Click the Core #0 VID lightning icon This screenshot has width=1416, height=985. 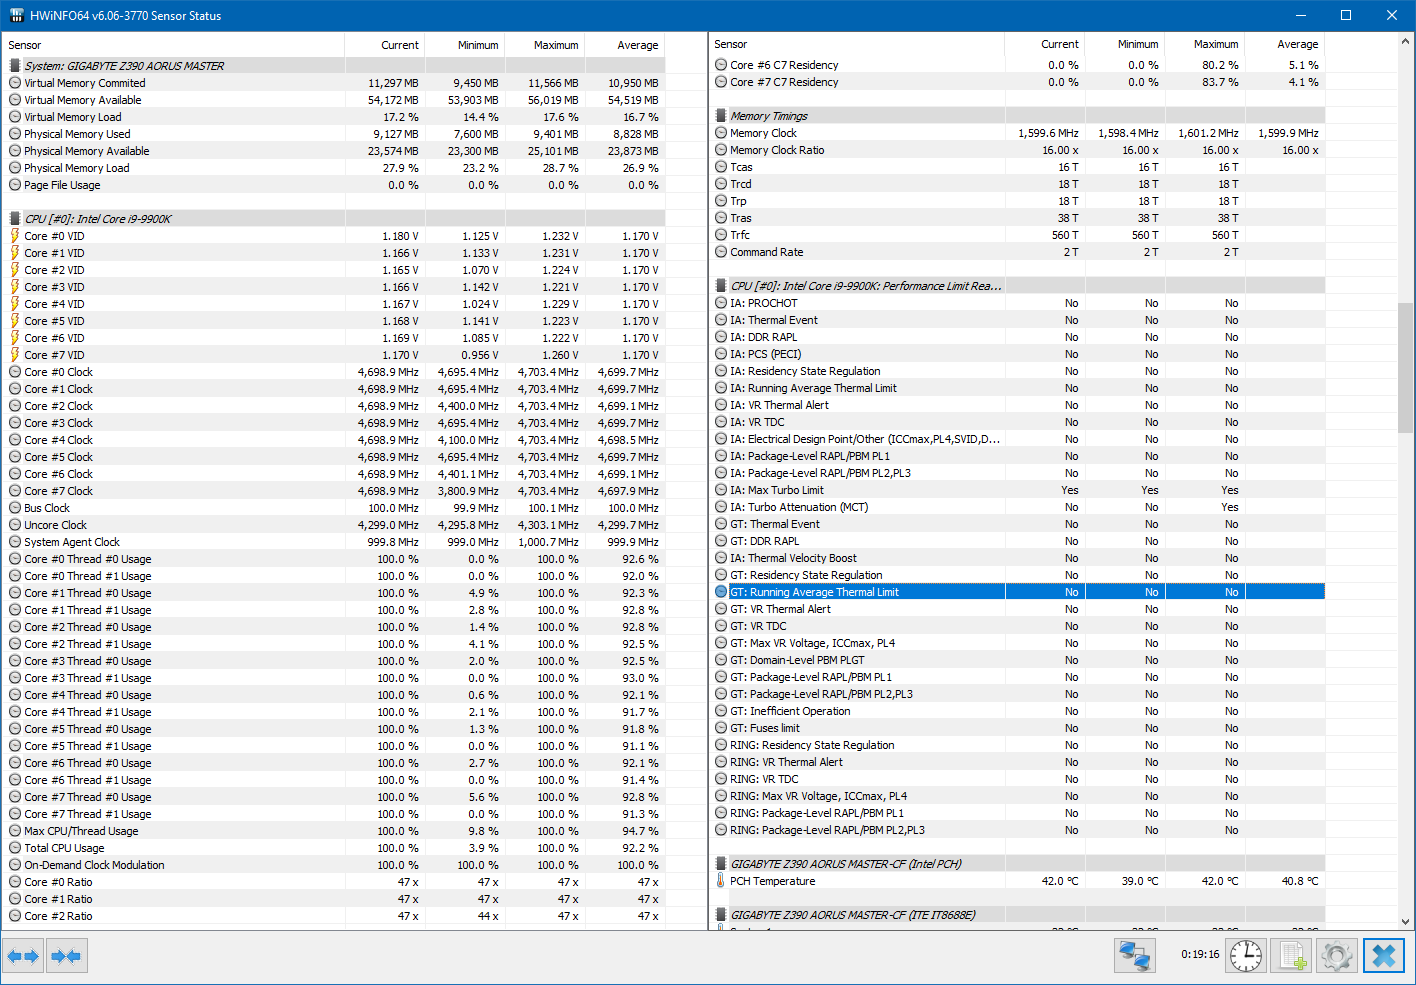[15, 236]
